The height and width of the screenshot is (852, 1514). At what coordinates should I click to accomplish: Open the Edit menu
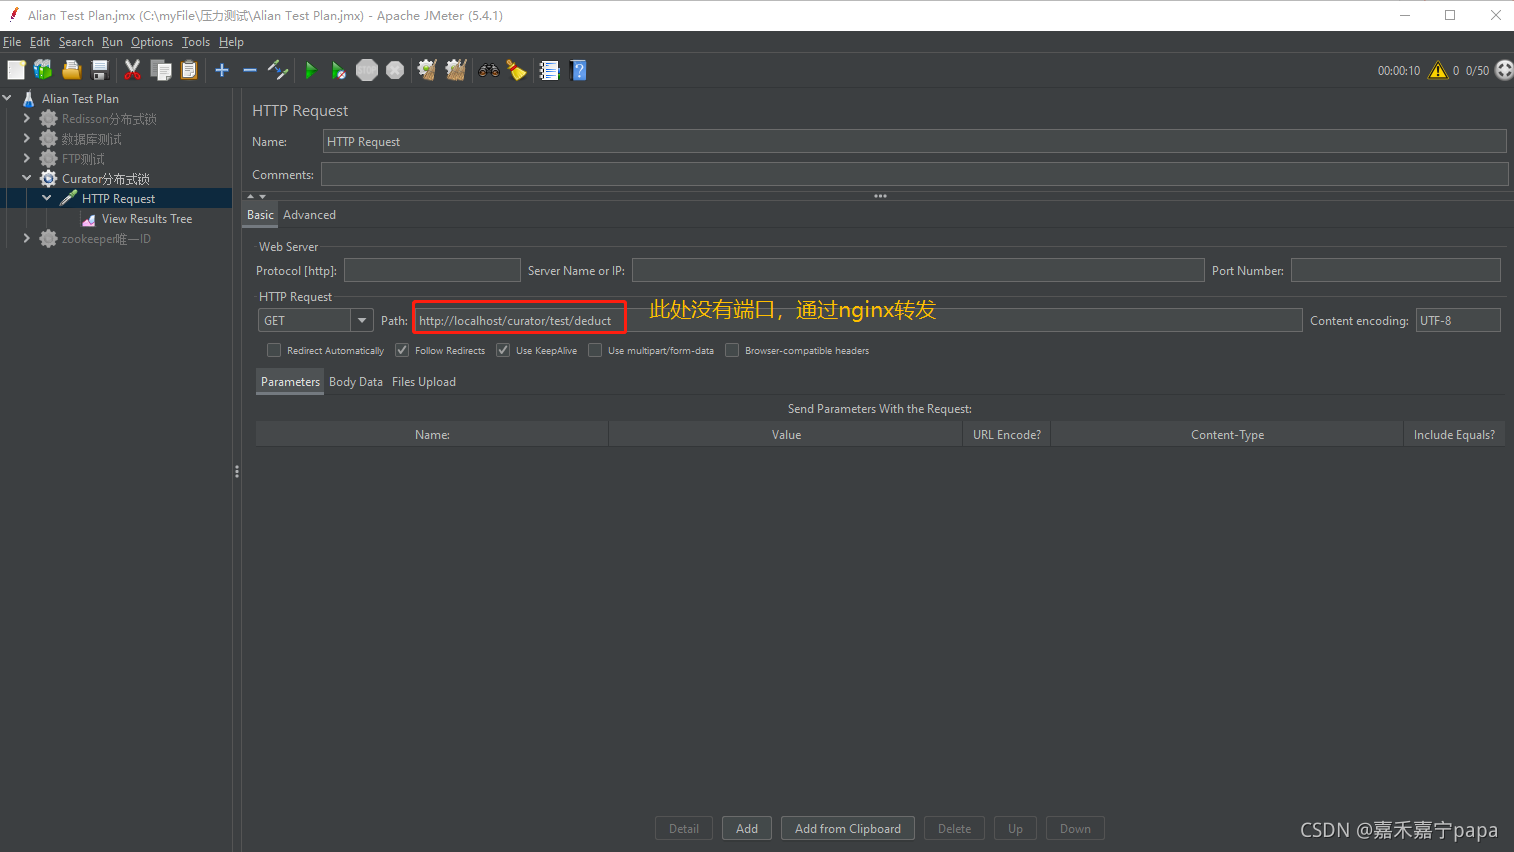pos(40,42)
